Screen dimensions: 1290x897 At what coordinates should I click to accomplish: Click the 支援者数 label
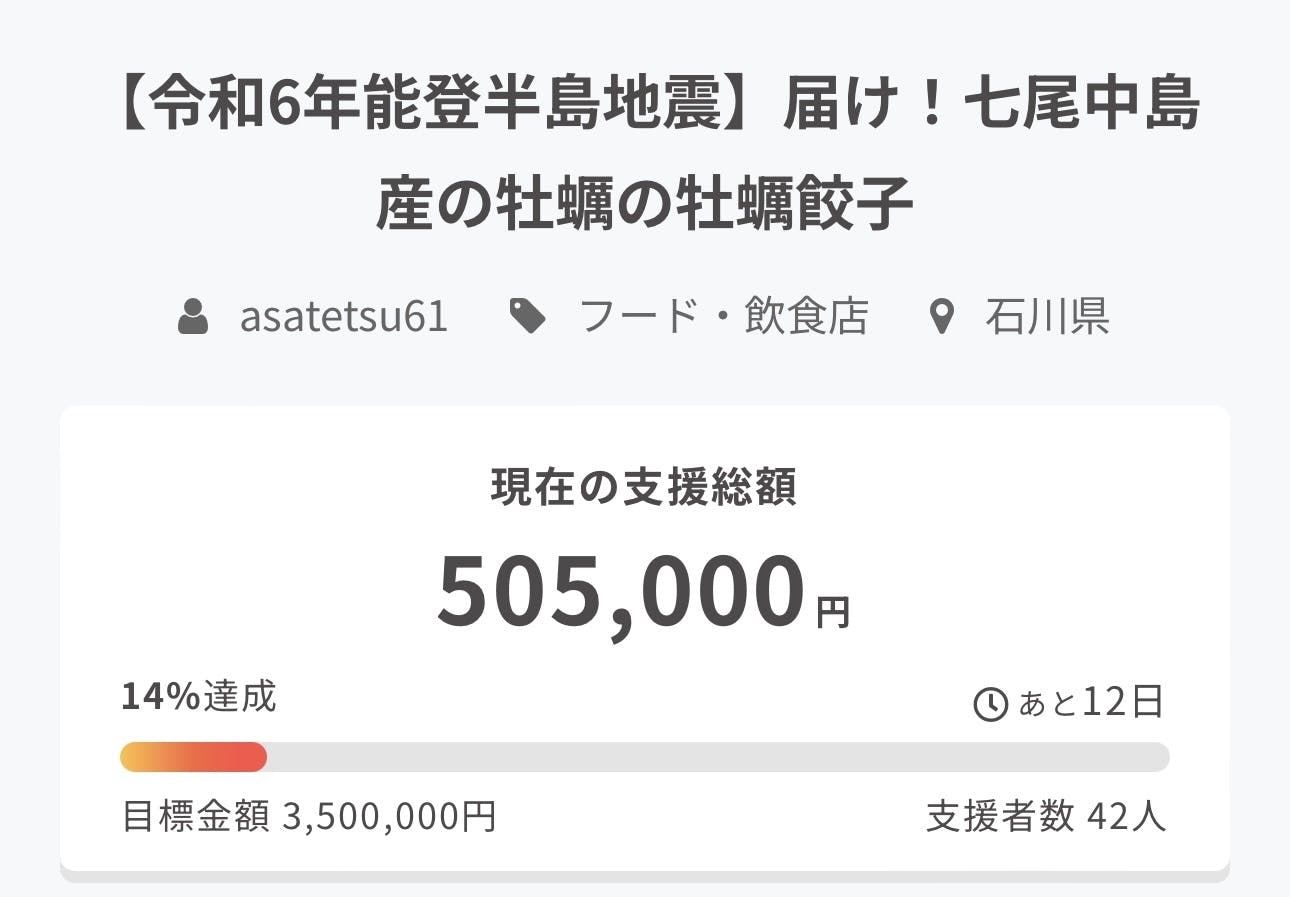pyautogui.click(x=1000, y=817)
